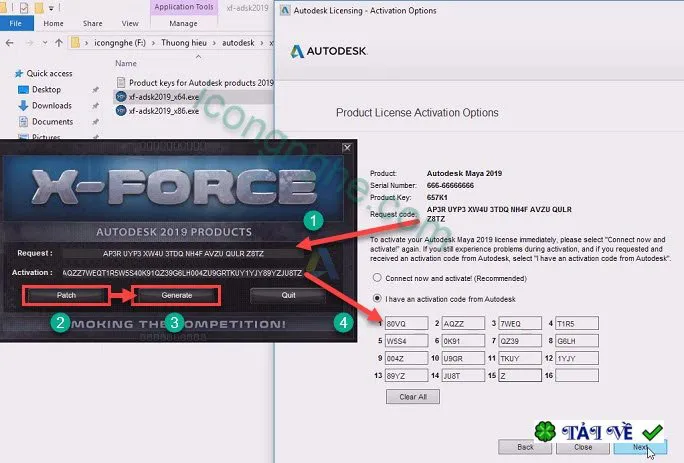Click the Autodesk logo in licensing window
The height and width of the screenshot is (463, 684).
(329, 51)
